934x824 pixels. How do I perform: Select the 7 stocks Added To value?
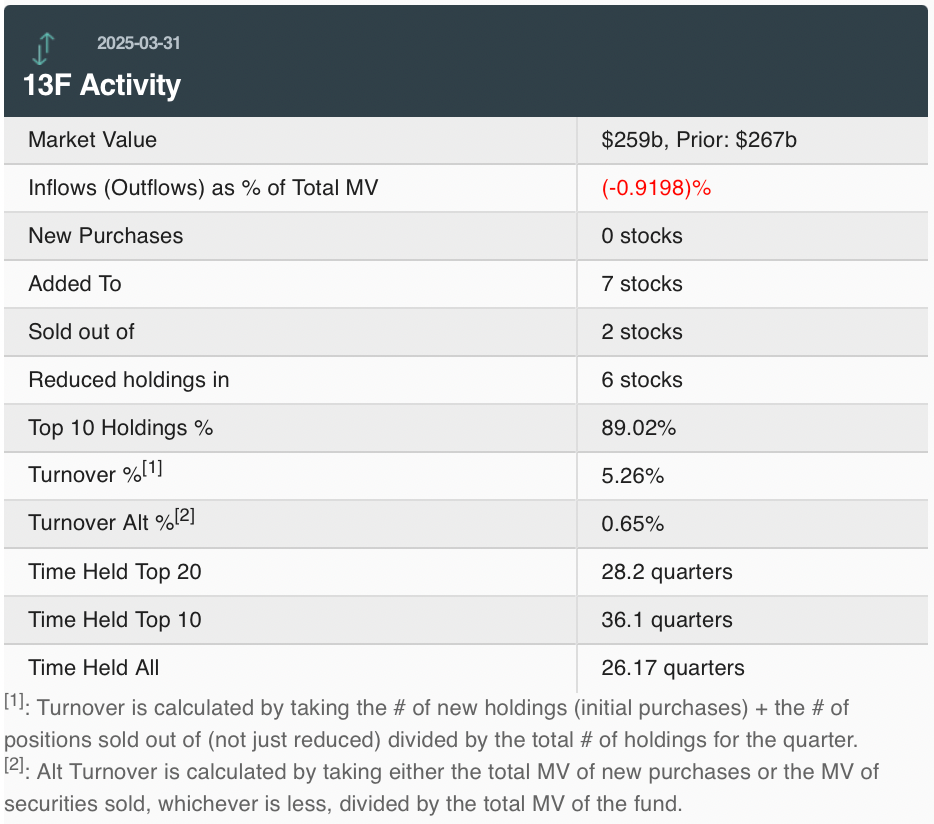(x=641, y=284)
